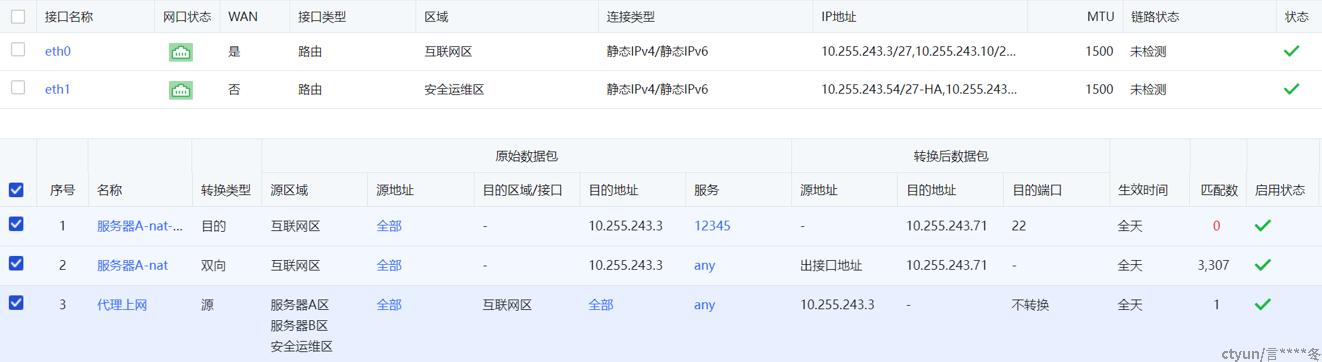Click the eth1 port status icon
Screen dimensions: 1322x362
pos(180,89)
